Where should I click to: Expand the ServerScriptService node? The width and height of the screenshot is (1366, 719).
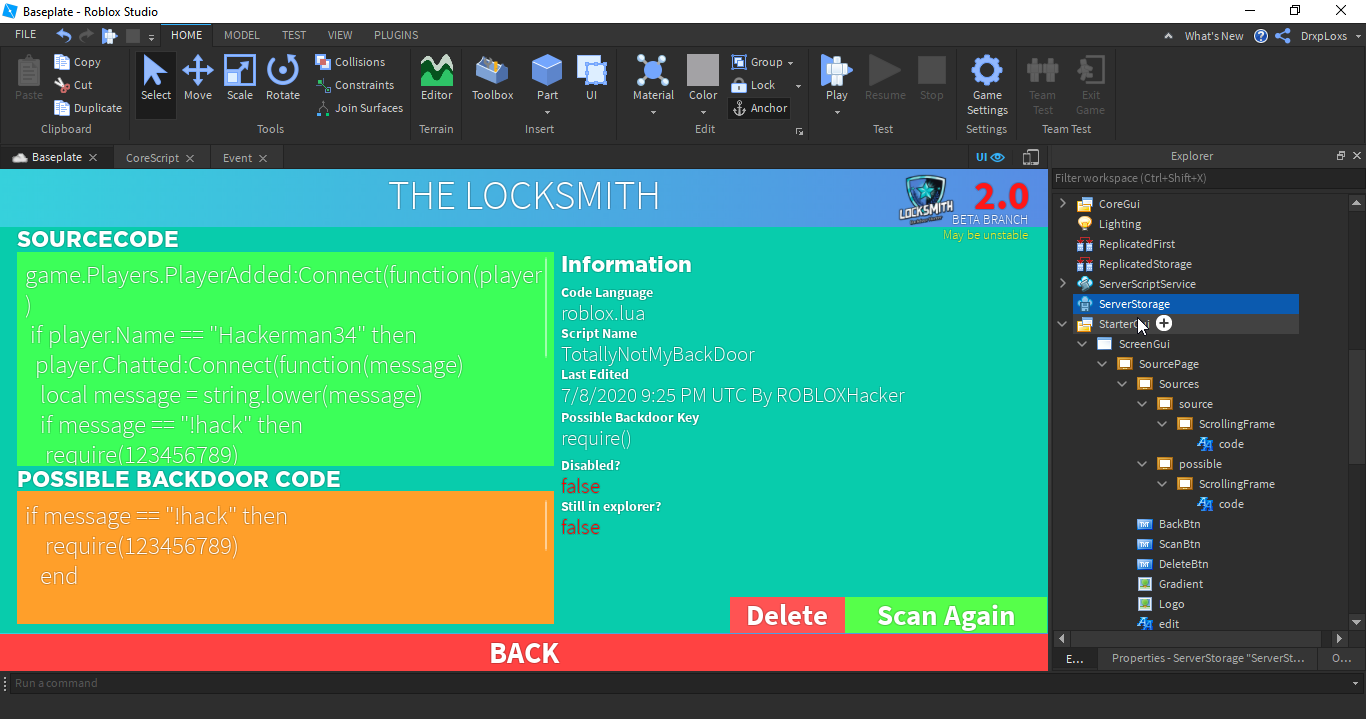click(1063, 284)
